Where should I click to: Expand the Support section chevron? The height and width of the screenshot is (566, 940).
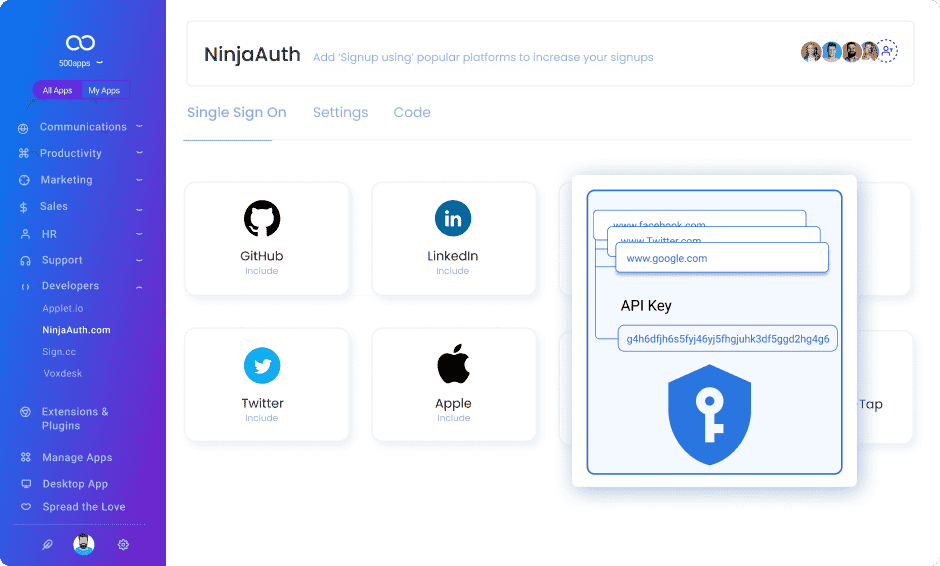click(139, 260)
